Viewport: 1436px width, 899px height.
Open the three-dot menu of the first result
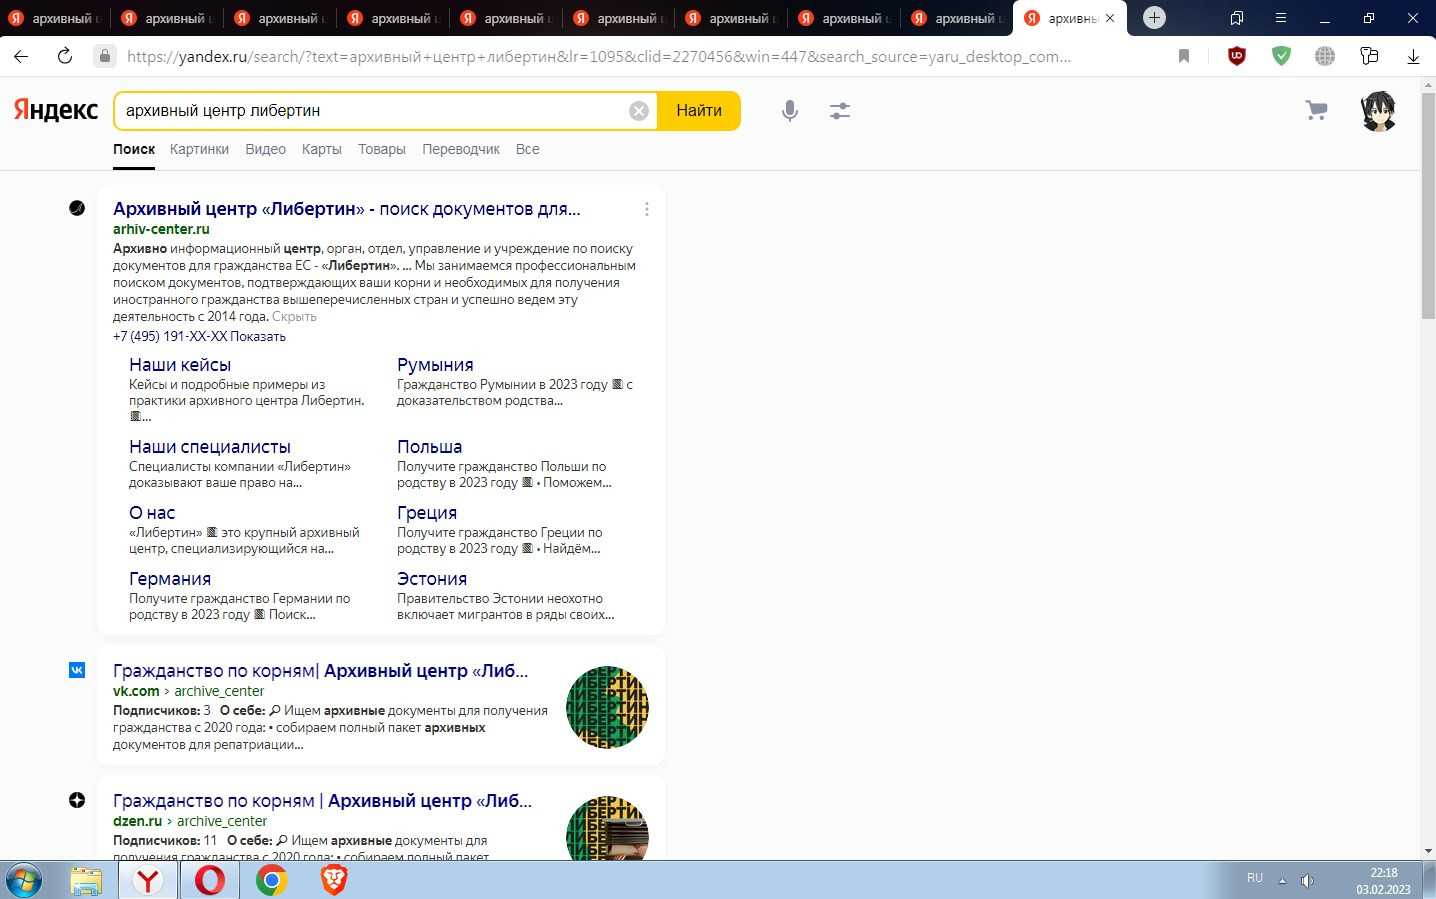coord(647,209)
